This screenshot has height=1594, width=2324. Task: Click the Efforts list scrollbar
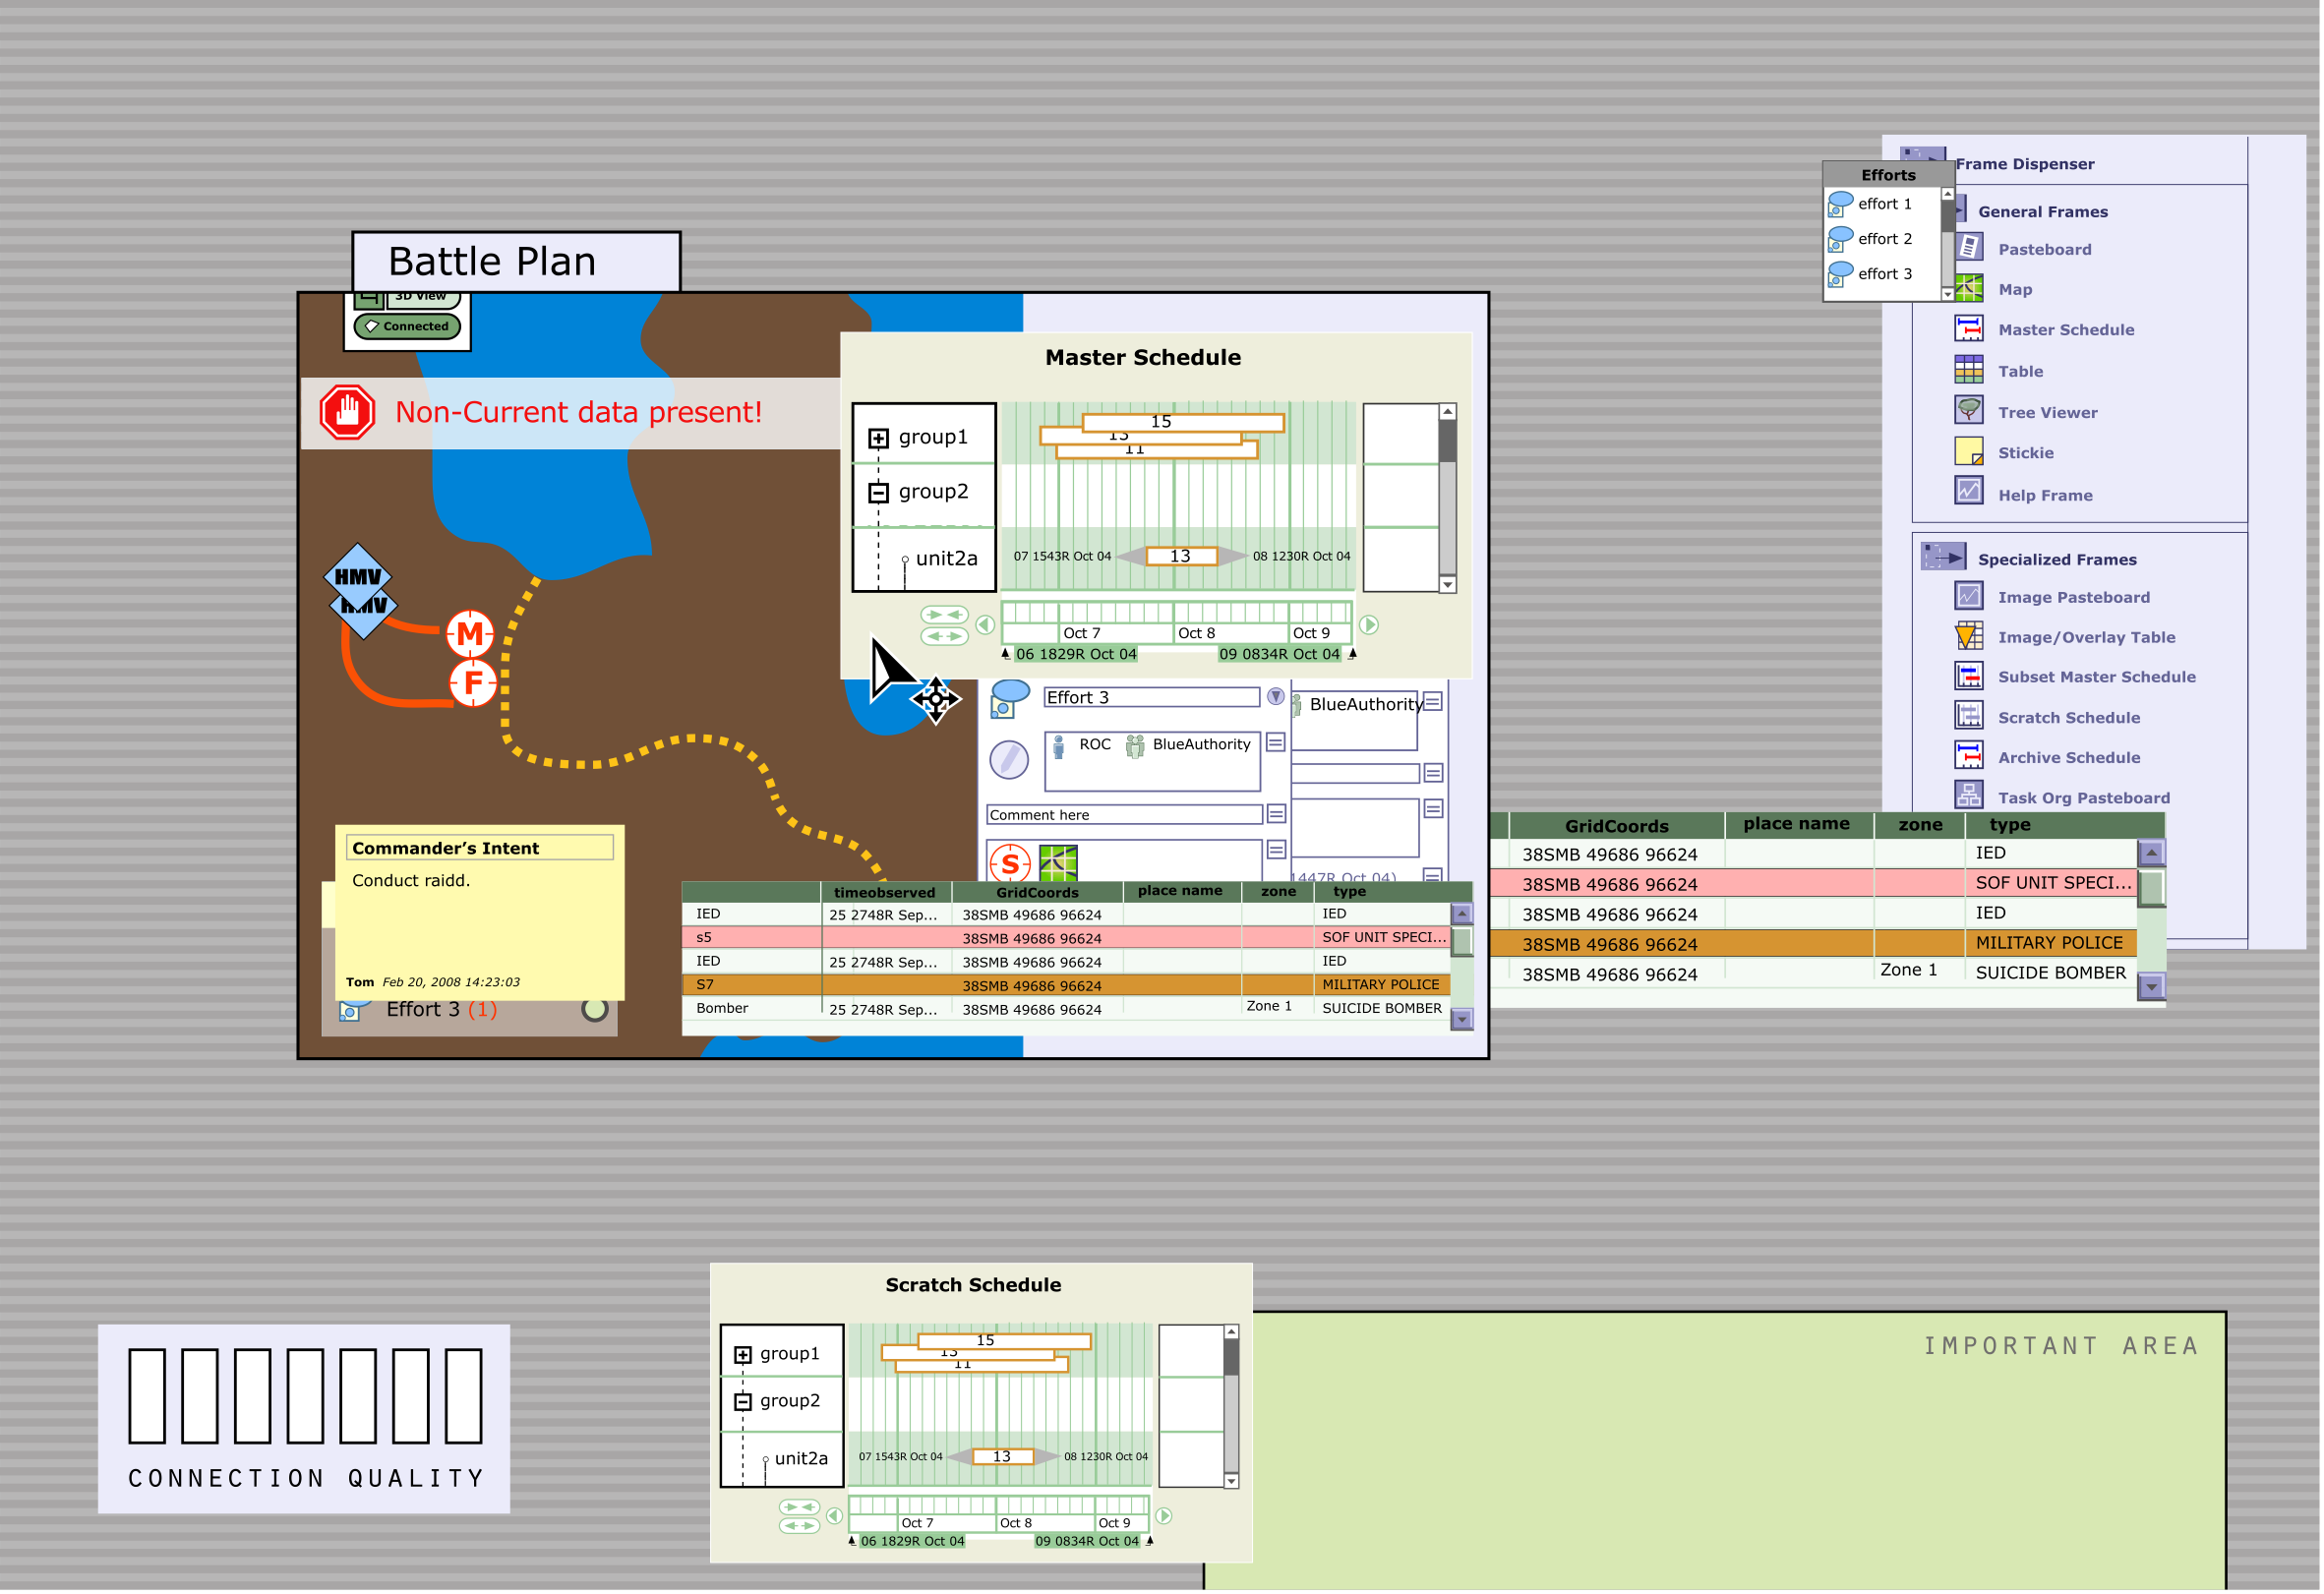pos(1950,243)
